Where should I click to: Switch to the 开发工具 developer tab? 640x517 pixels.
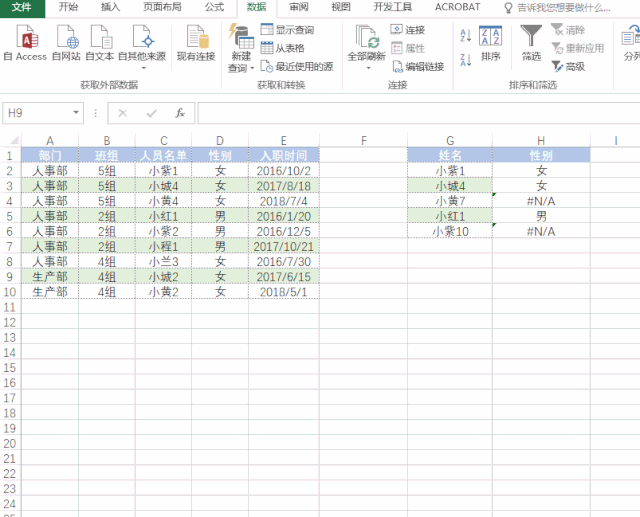tap(392, 7)
